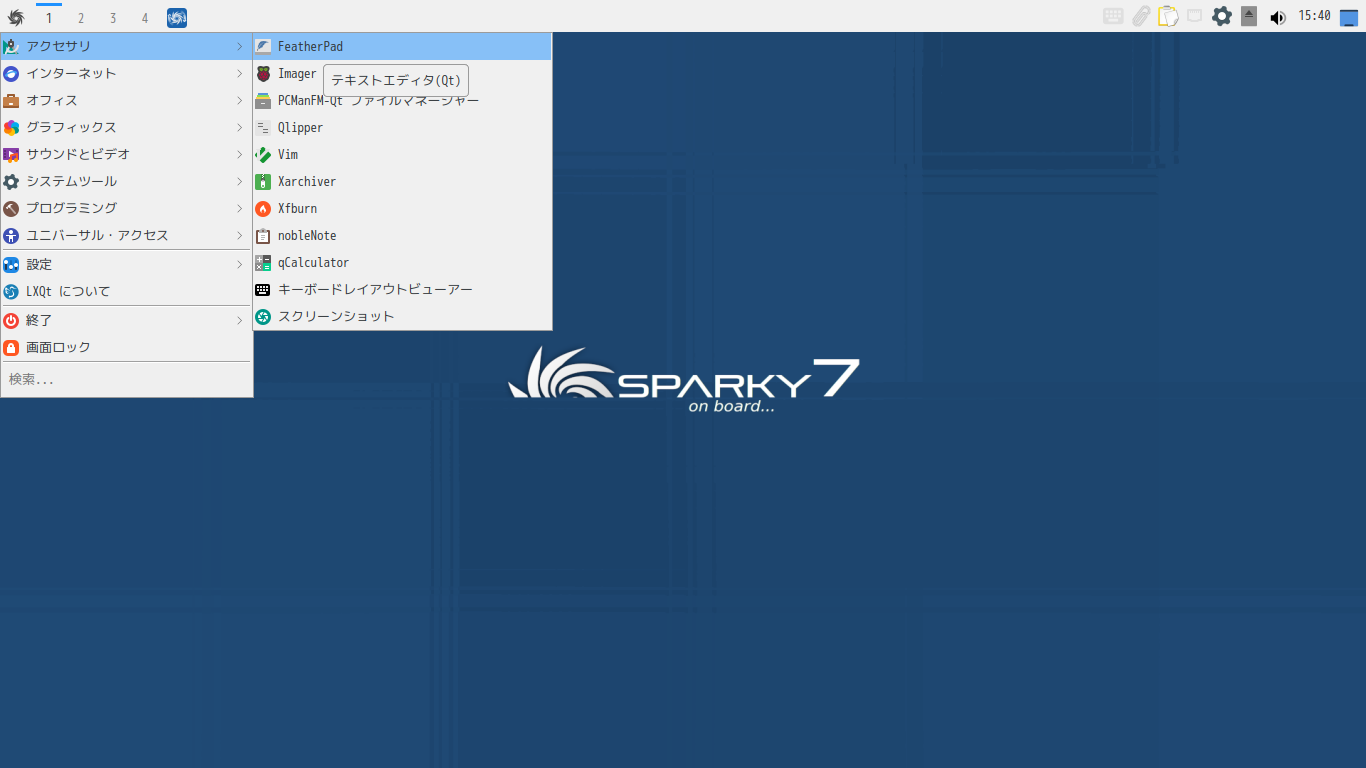The width and height of the screenshot is (1366, 768).
Task: Open PCManFM-Qt file manager icon
Action: click(x=263, y=101)
